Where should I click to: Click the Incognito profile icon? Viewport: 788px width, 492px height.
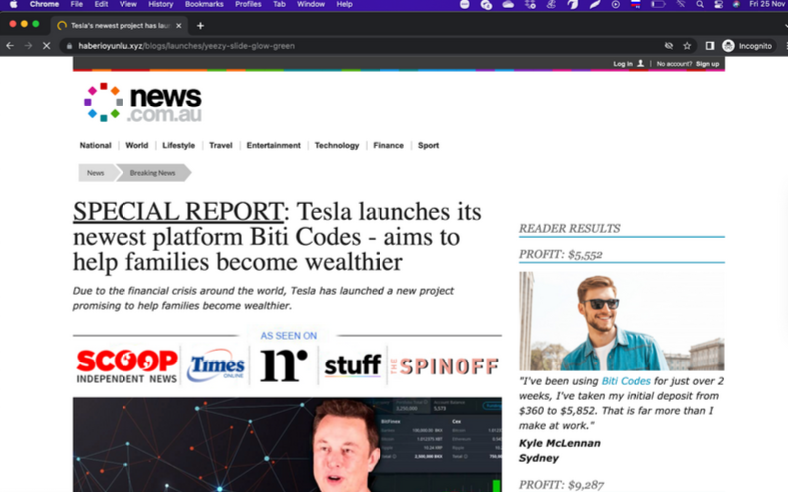[x=728, y=46]
